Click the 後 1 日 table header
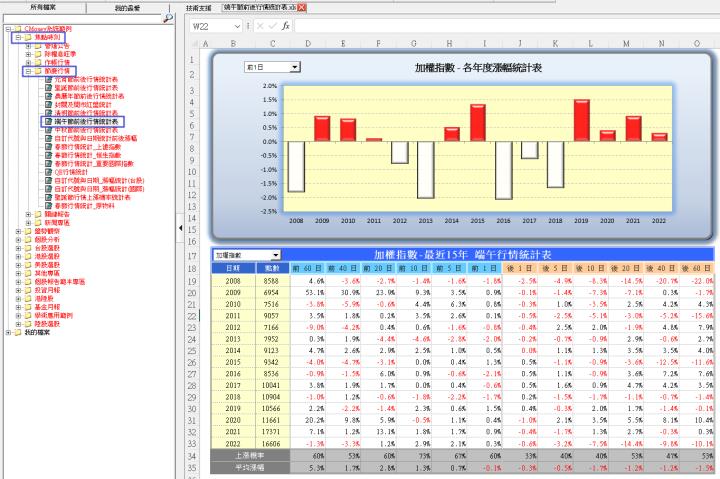Image resolution: width=720 pixels, height=479 pixels. pyautogui.click(x=520, y=268)
